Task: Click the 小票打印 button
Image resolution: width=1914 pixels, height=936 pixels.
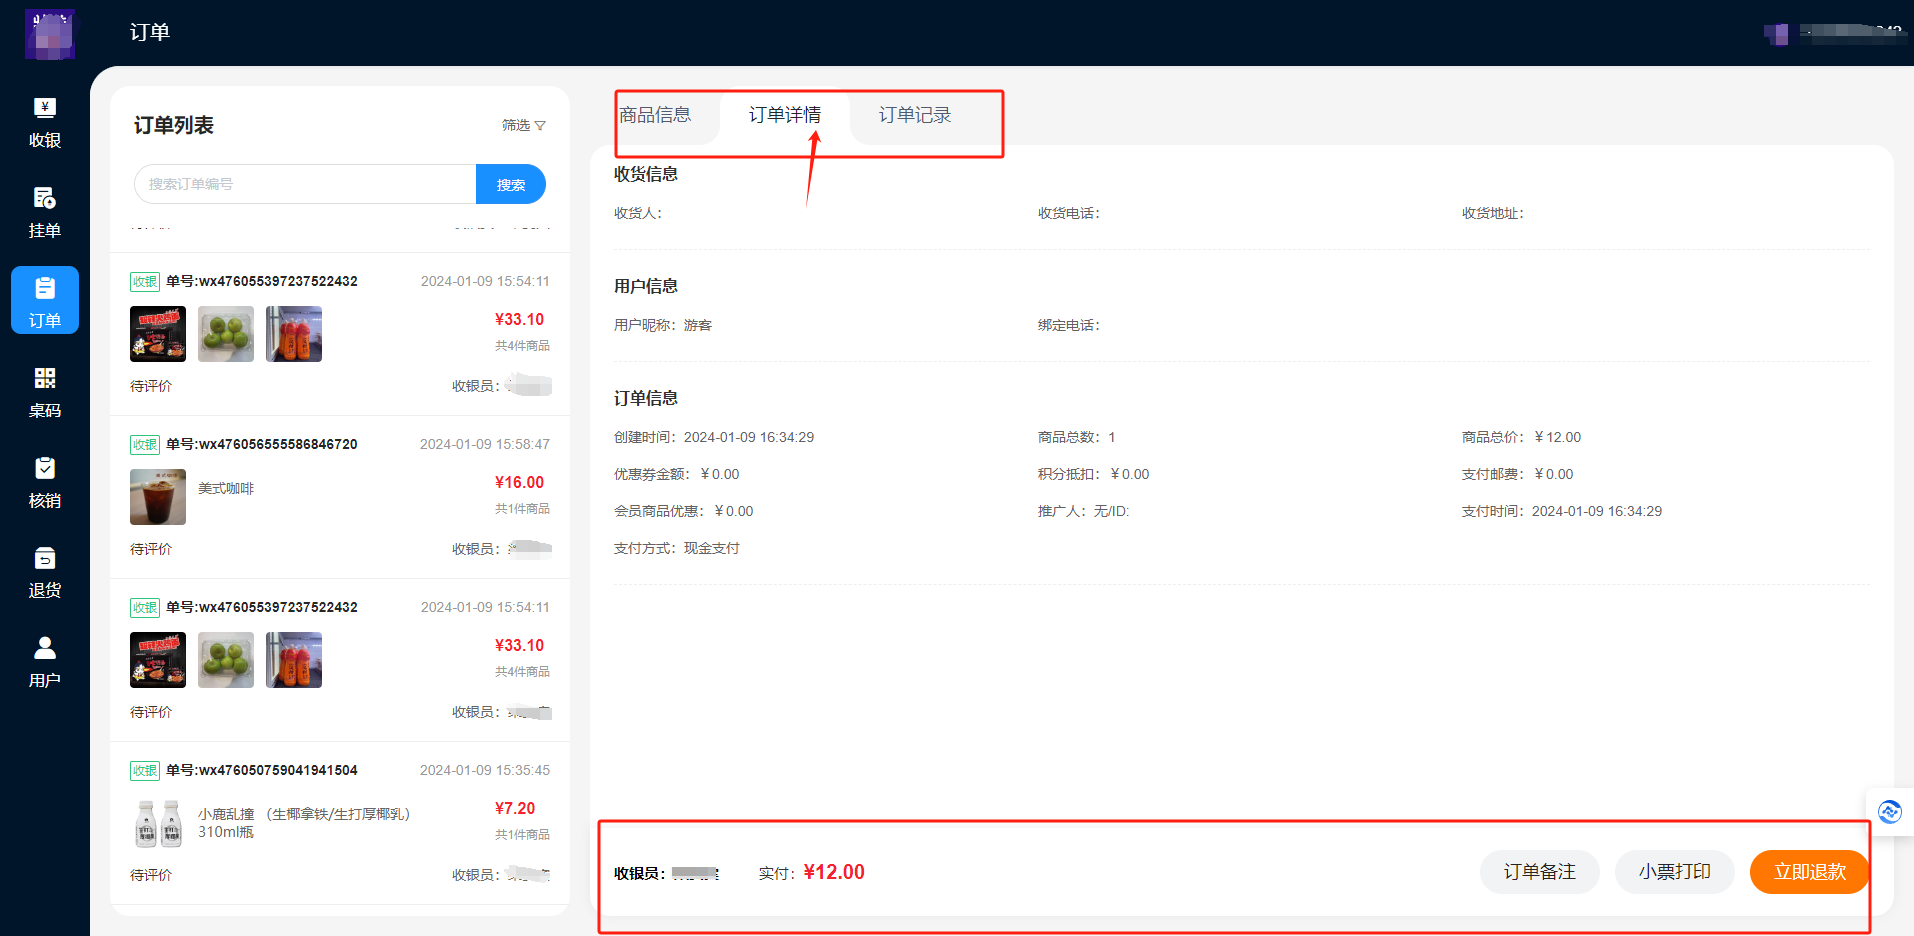Action: click(x=1674, y=872)
